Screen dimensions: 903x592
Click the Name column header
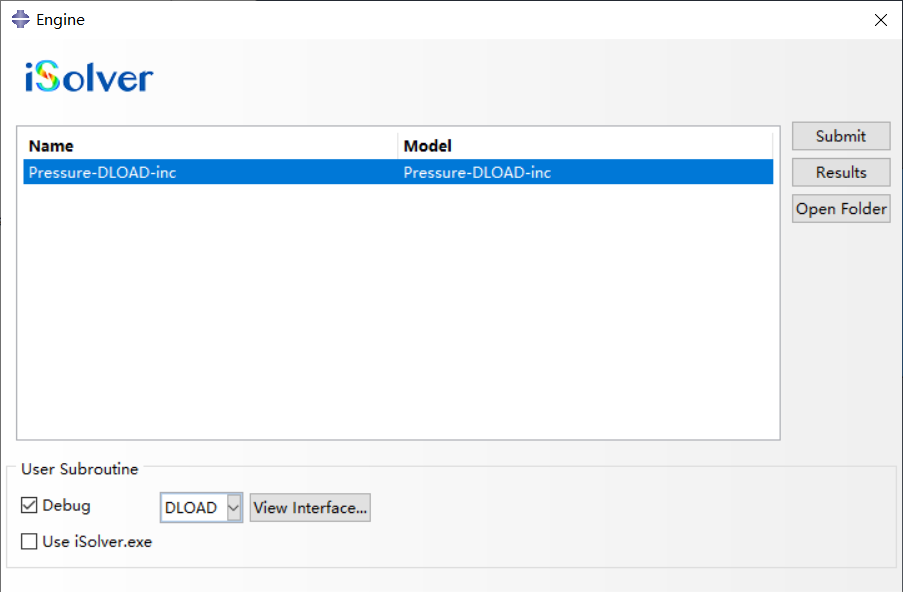pyautogui.click(x=210, y=146)
